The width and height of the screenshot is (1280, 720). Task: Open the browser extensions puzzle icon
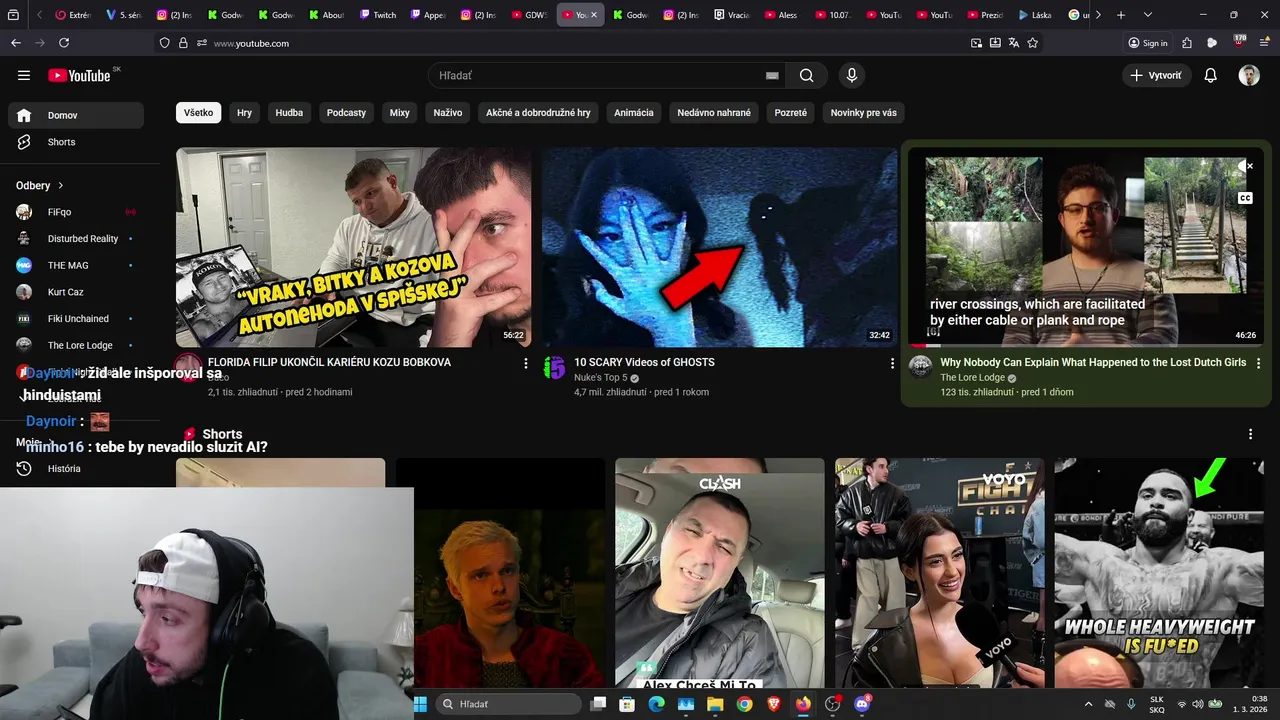[1187, 43]
